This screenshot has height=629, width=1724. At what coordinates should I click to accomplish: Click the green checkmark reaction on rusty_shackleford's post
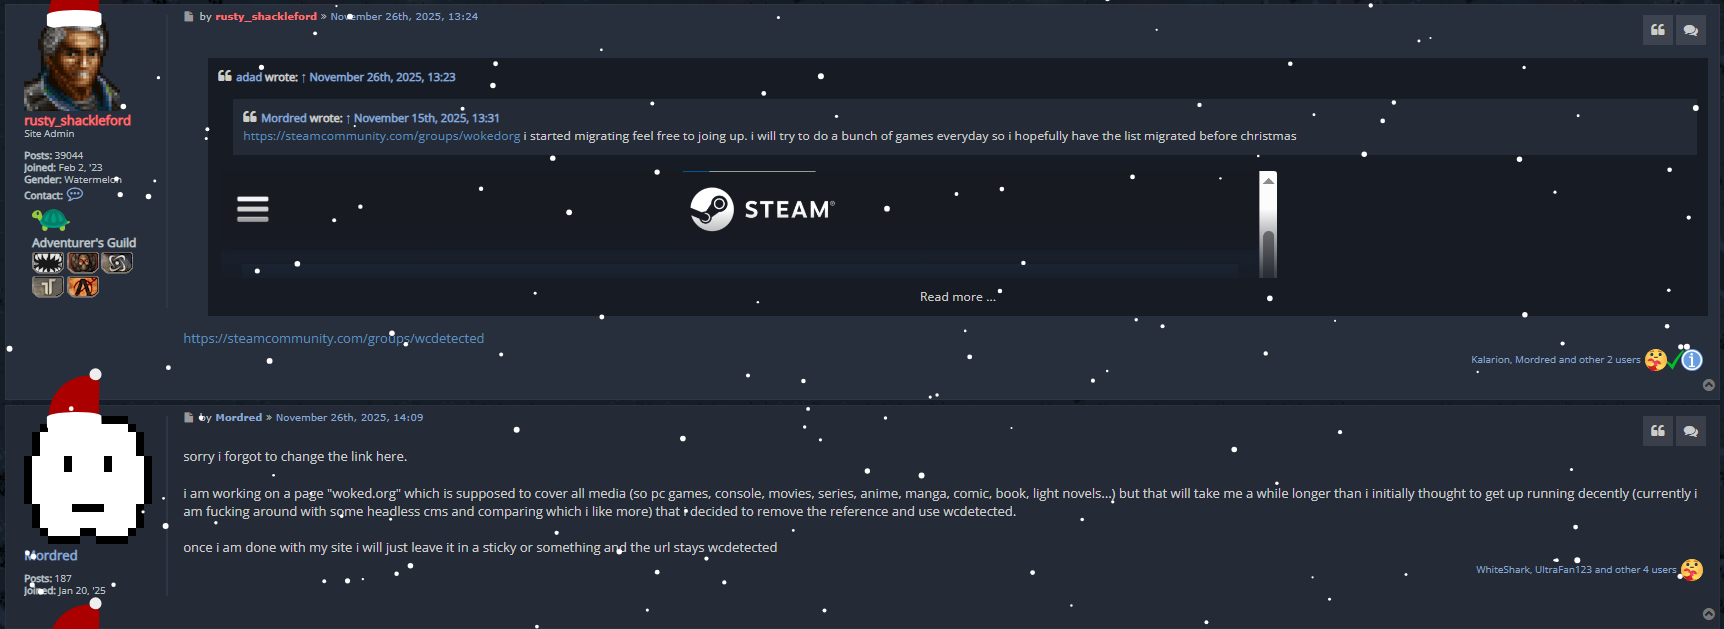(1674, 360)
